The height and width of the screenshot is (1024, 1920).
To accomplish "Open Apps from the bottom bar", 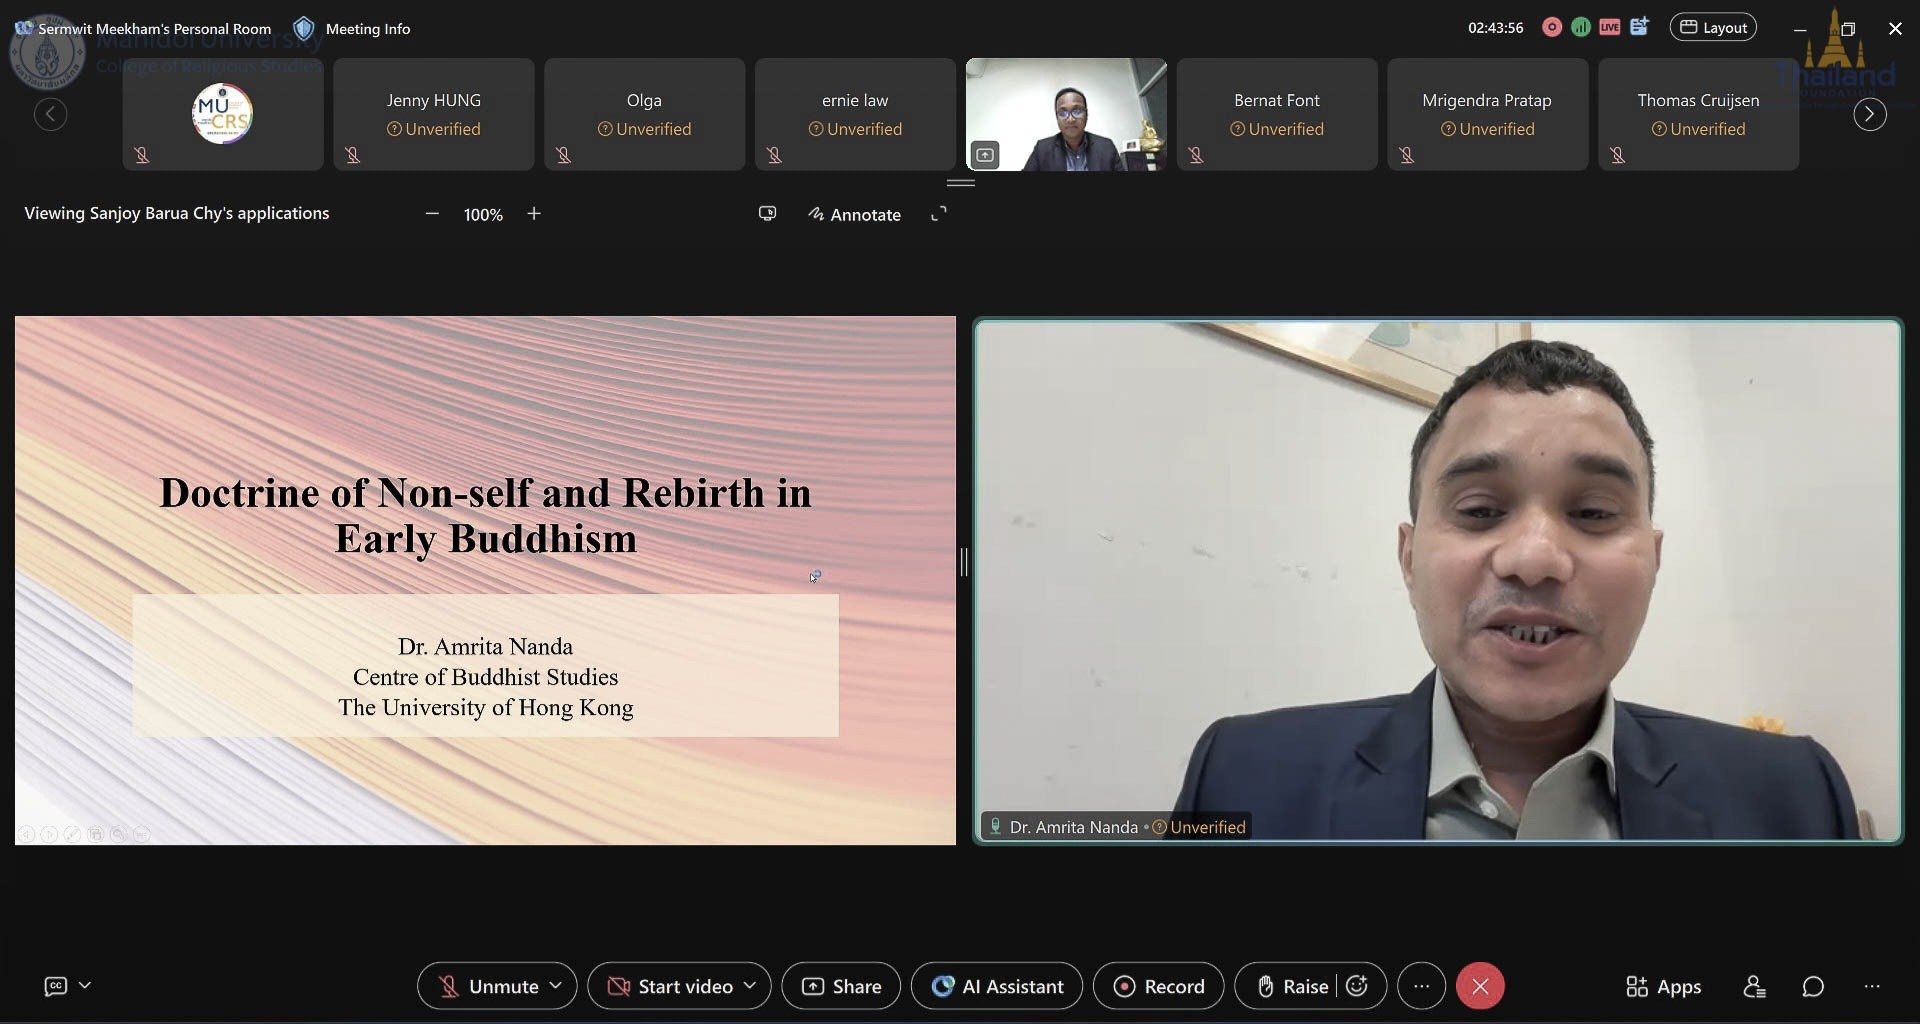I will point(1663,987).
